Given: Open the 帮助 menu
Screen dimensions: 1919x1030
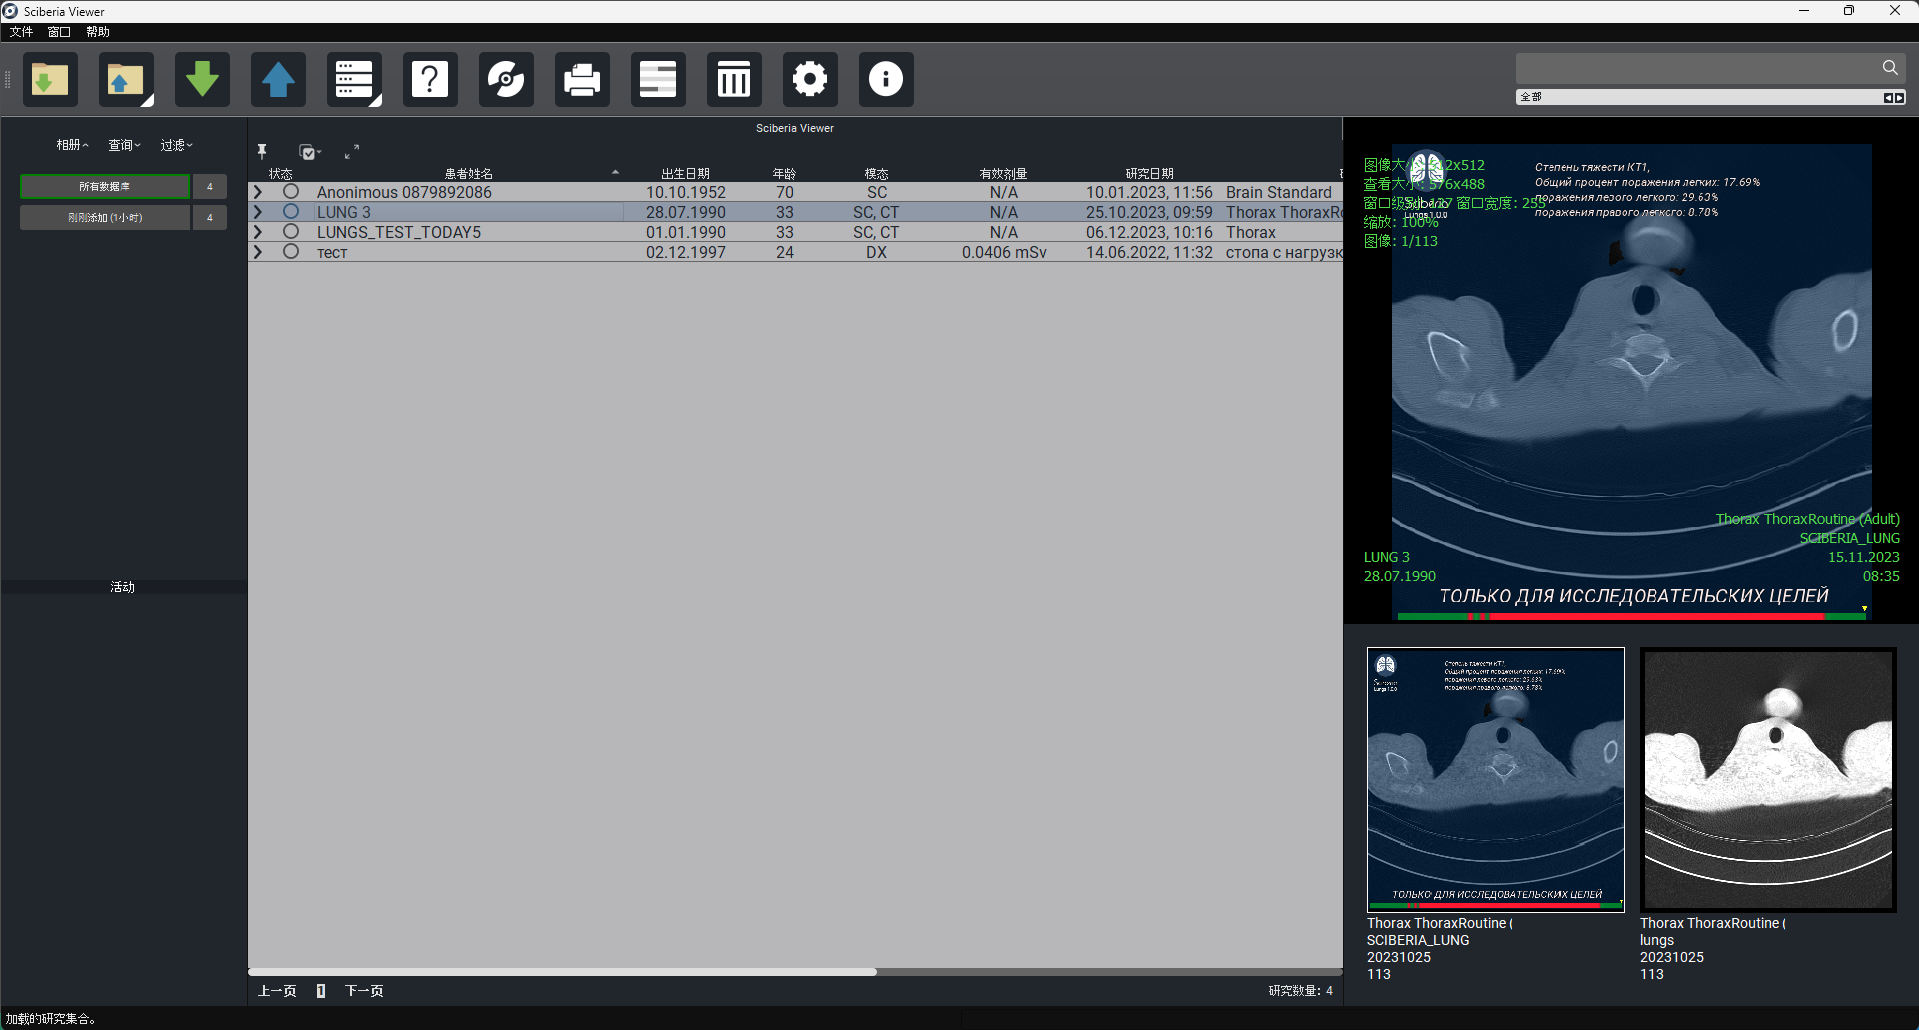Looking at the screenshot, I should point(98,32).
